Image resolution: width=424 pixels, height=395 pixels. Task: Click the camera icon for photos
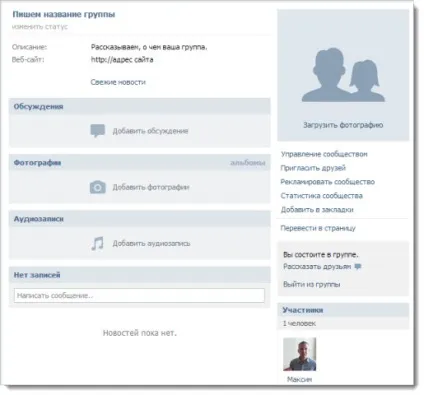pyautogui.click(x=98, y=187)
